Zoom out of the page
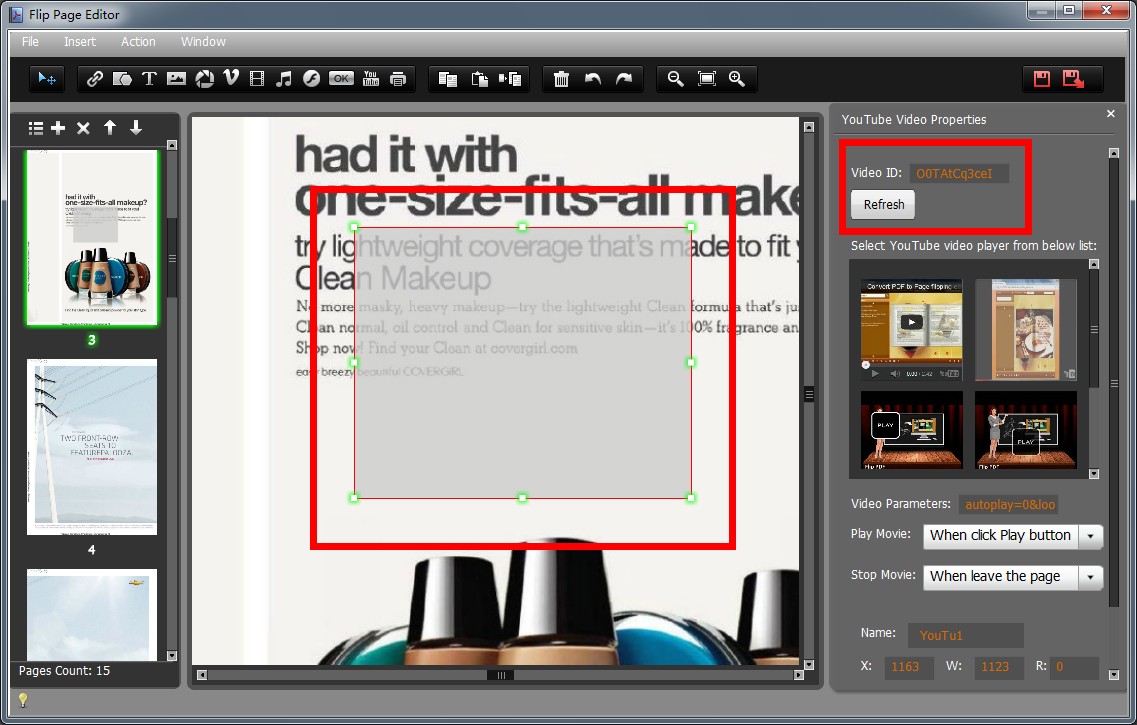This screenshot has height=725, width=1137. click(x=675, y=79)
